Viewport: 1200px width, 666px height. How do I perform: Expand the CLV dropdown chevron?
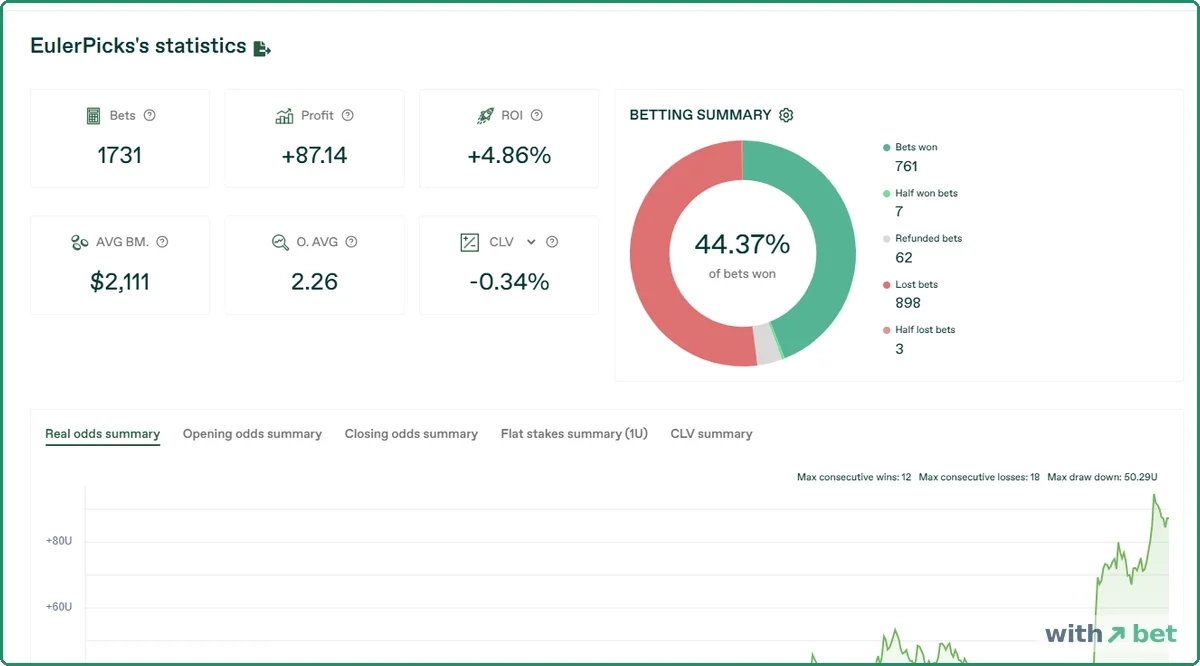tap(531, 242)
